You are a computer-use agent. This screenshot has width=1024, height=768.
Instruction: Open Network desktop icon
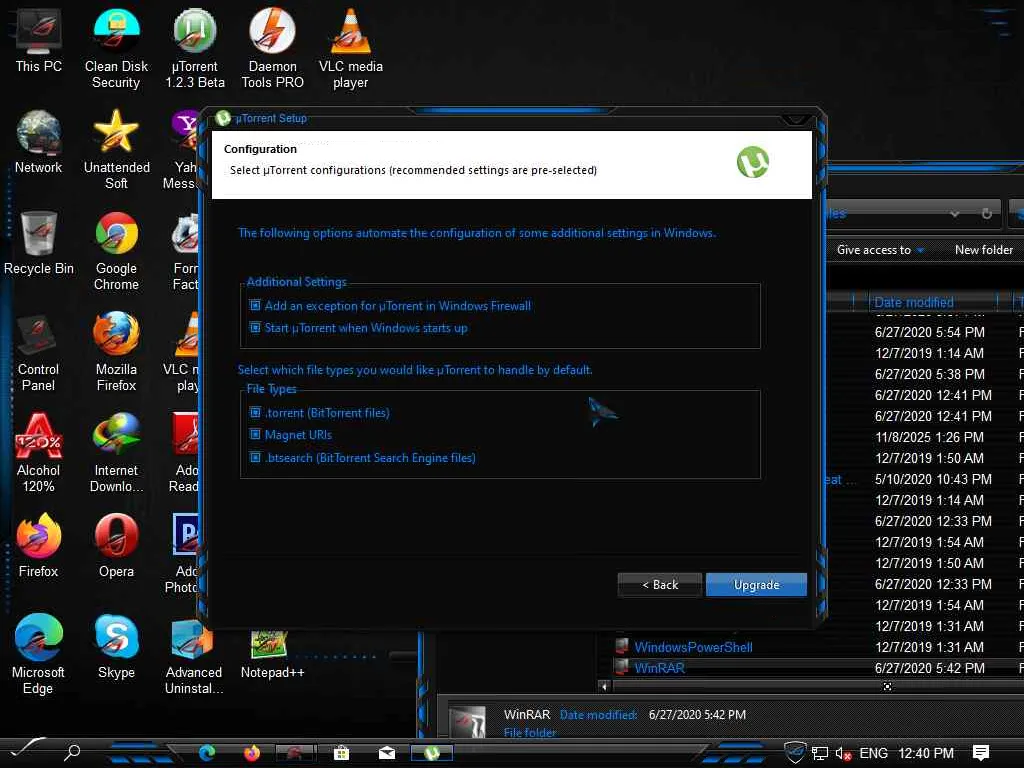coord(39,142)
